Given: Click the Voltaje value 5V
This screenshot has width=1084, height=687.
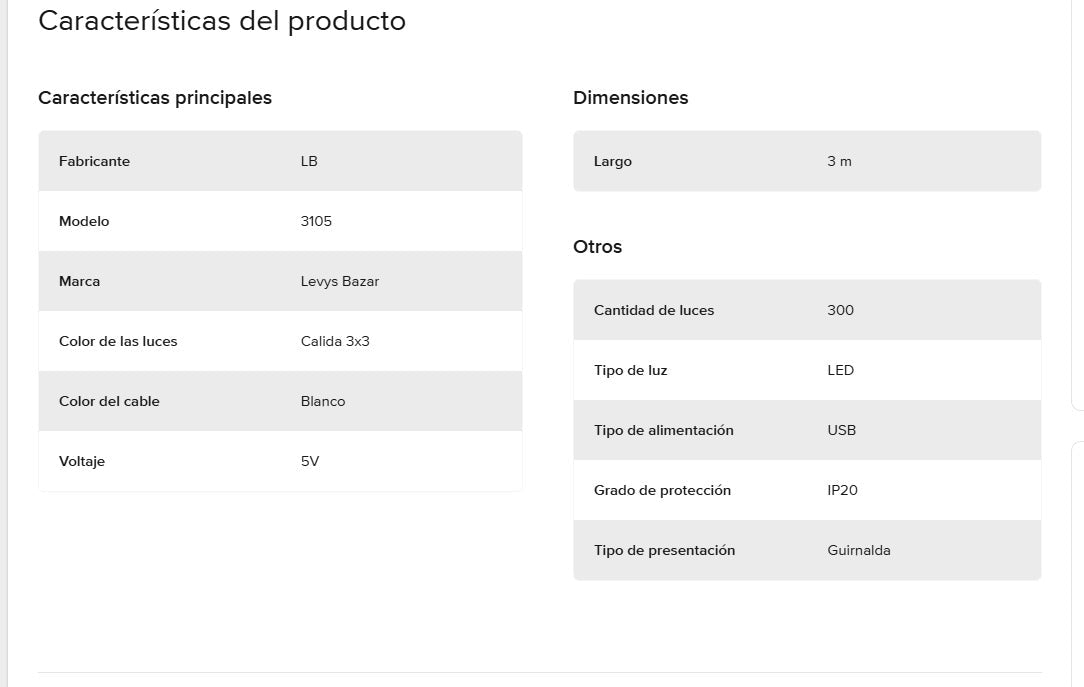Looking at the screenshot, I should click(310, 461).
